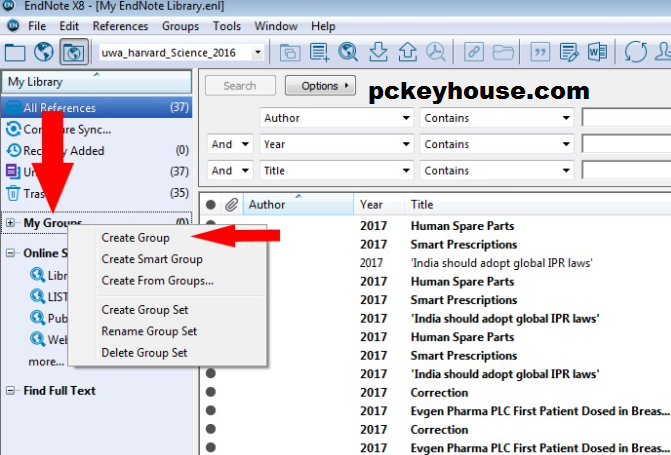Click the Open Link chain icon

tap(474, 52)
